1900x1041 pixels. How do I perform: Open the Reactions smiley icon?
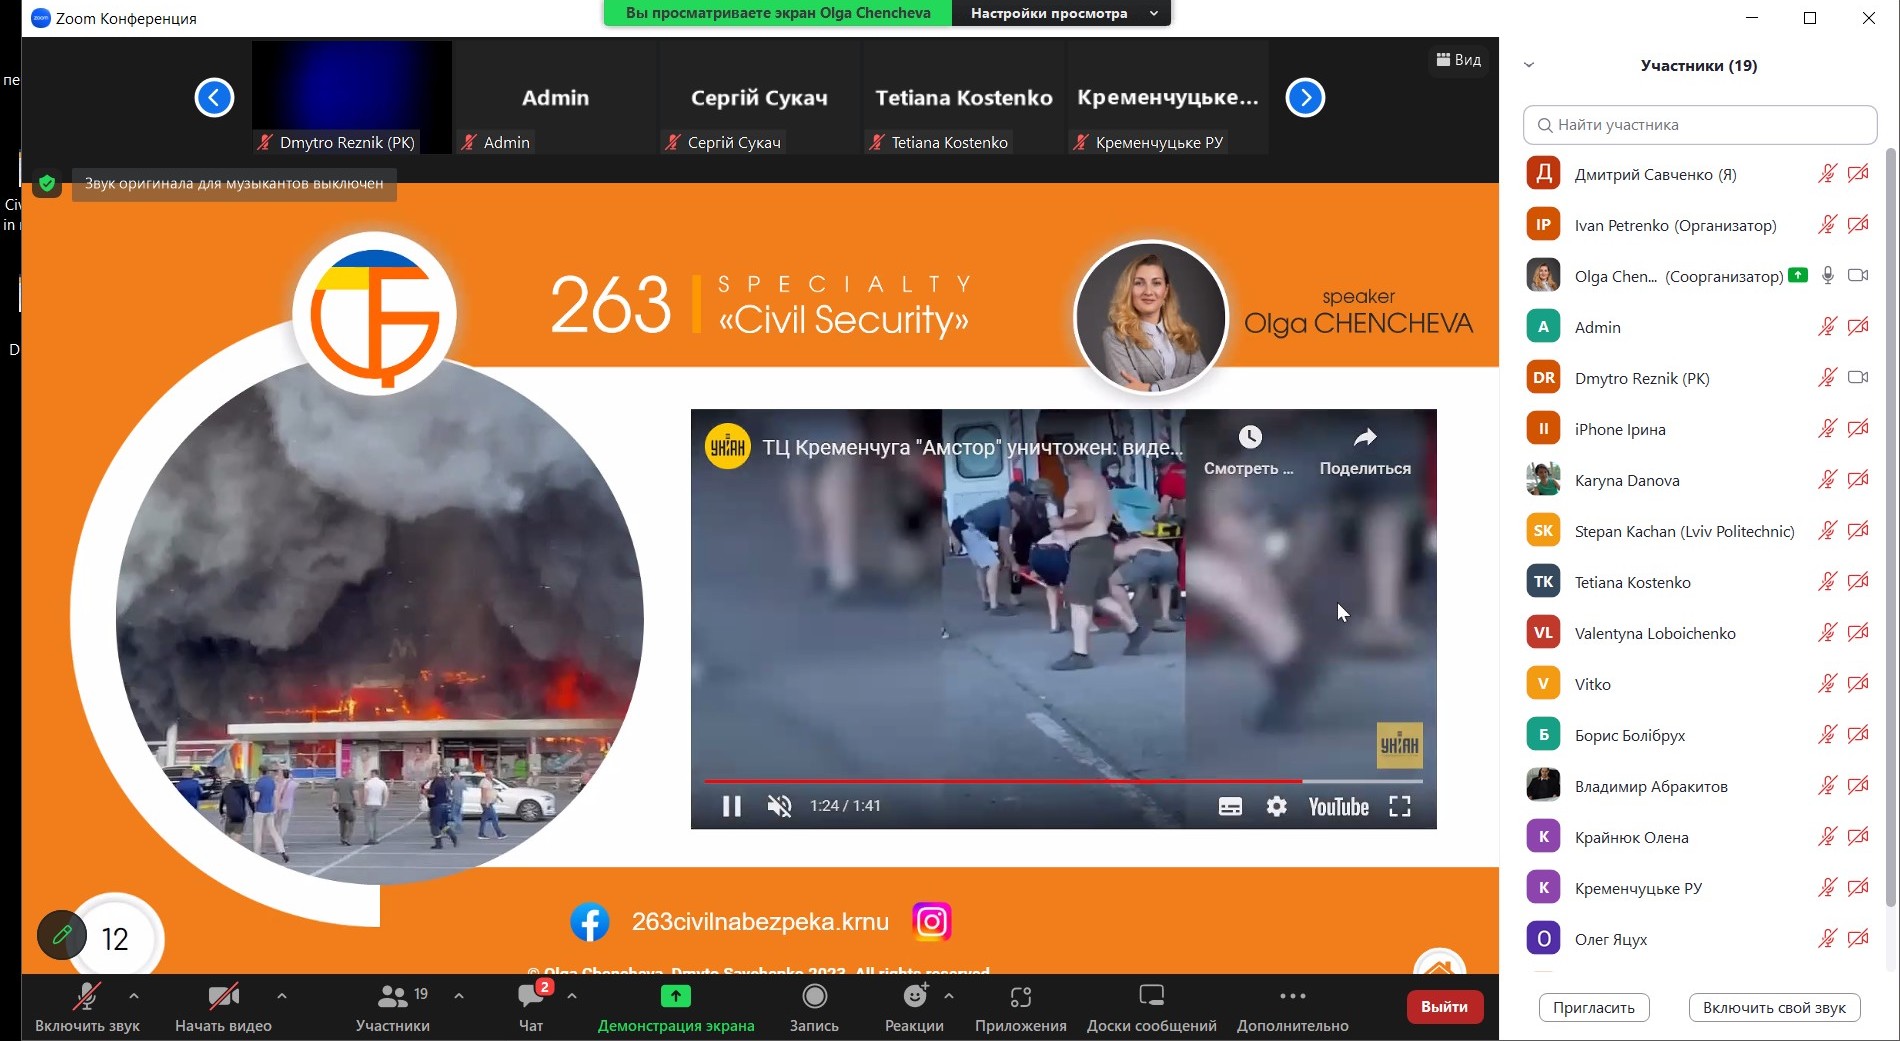(915, 995)
